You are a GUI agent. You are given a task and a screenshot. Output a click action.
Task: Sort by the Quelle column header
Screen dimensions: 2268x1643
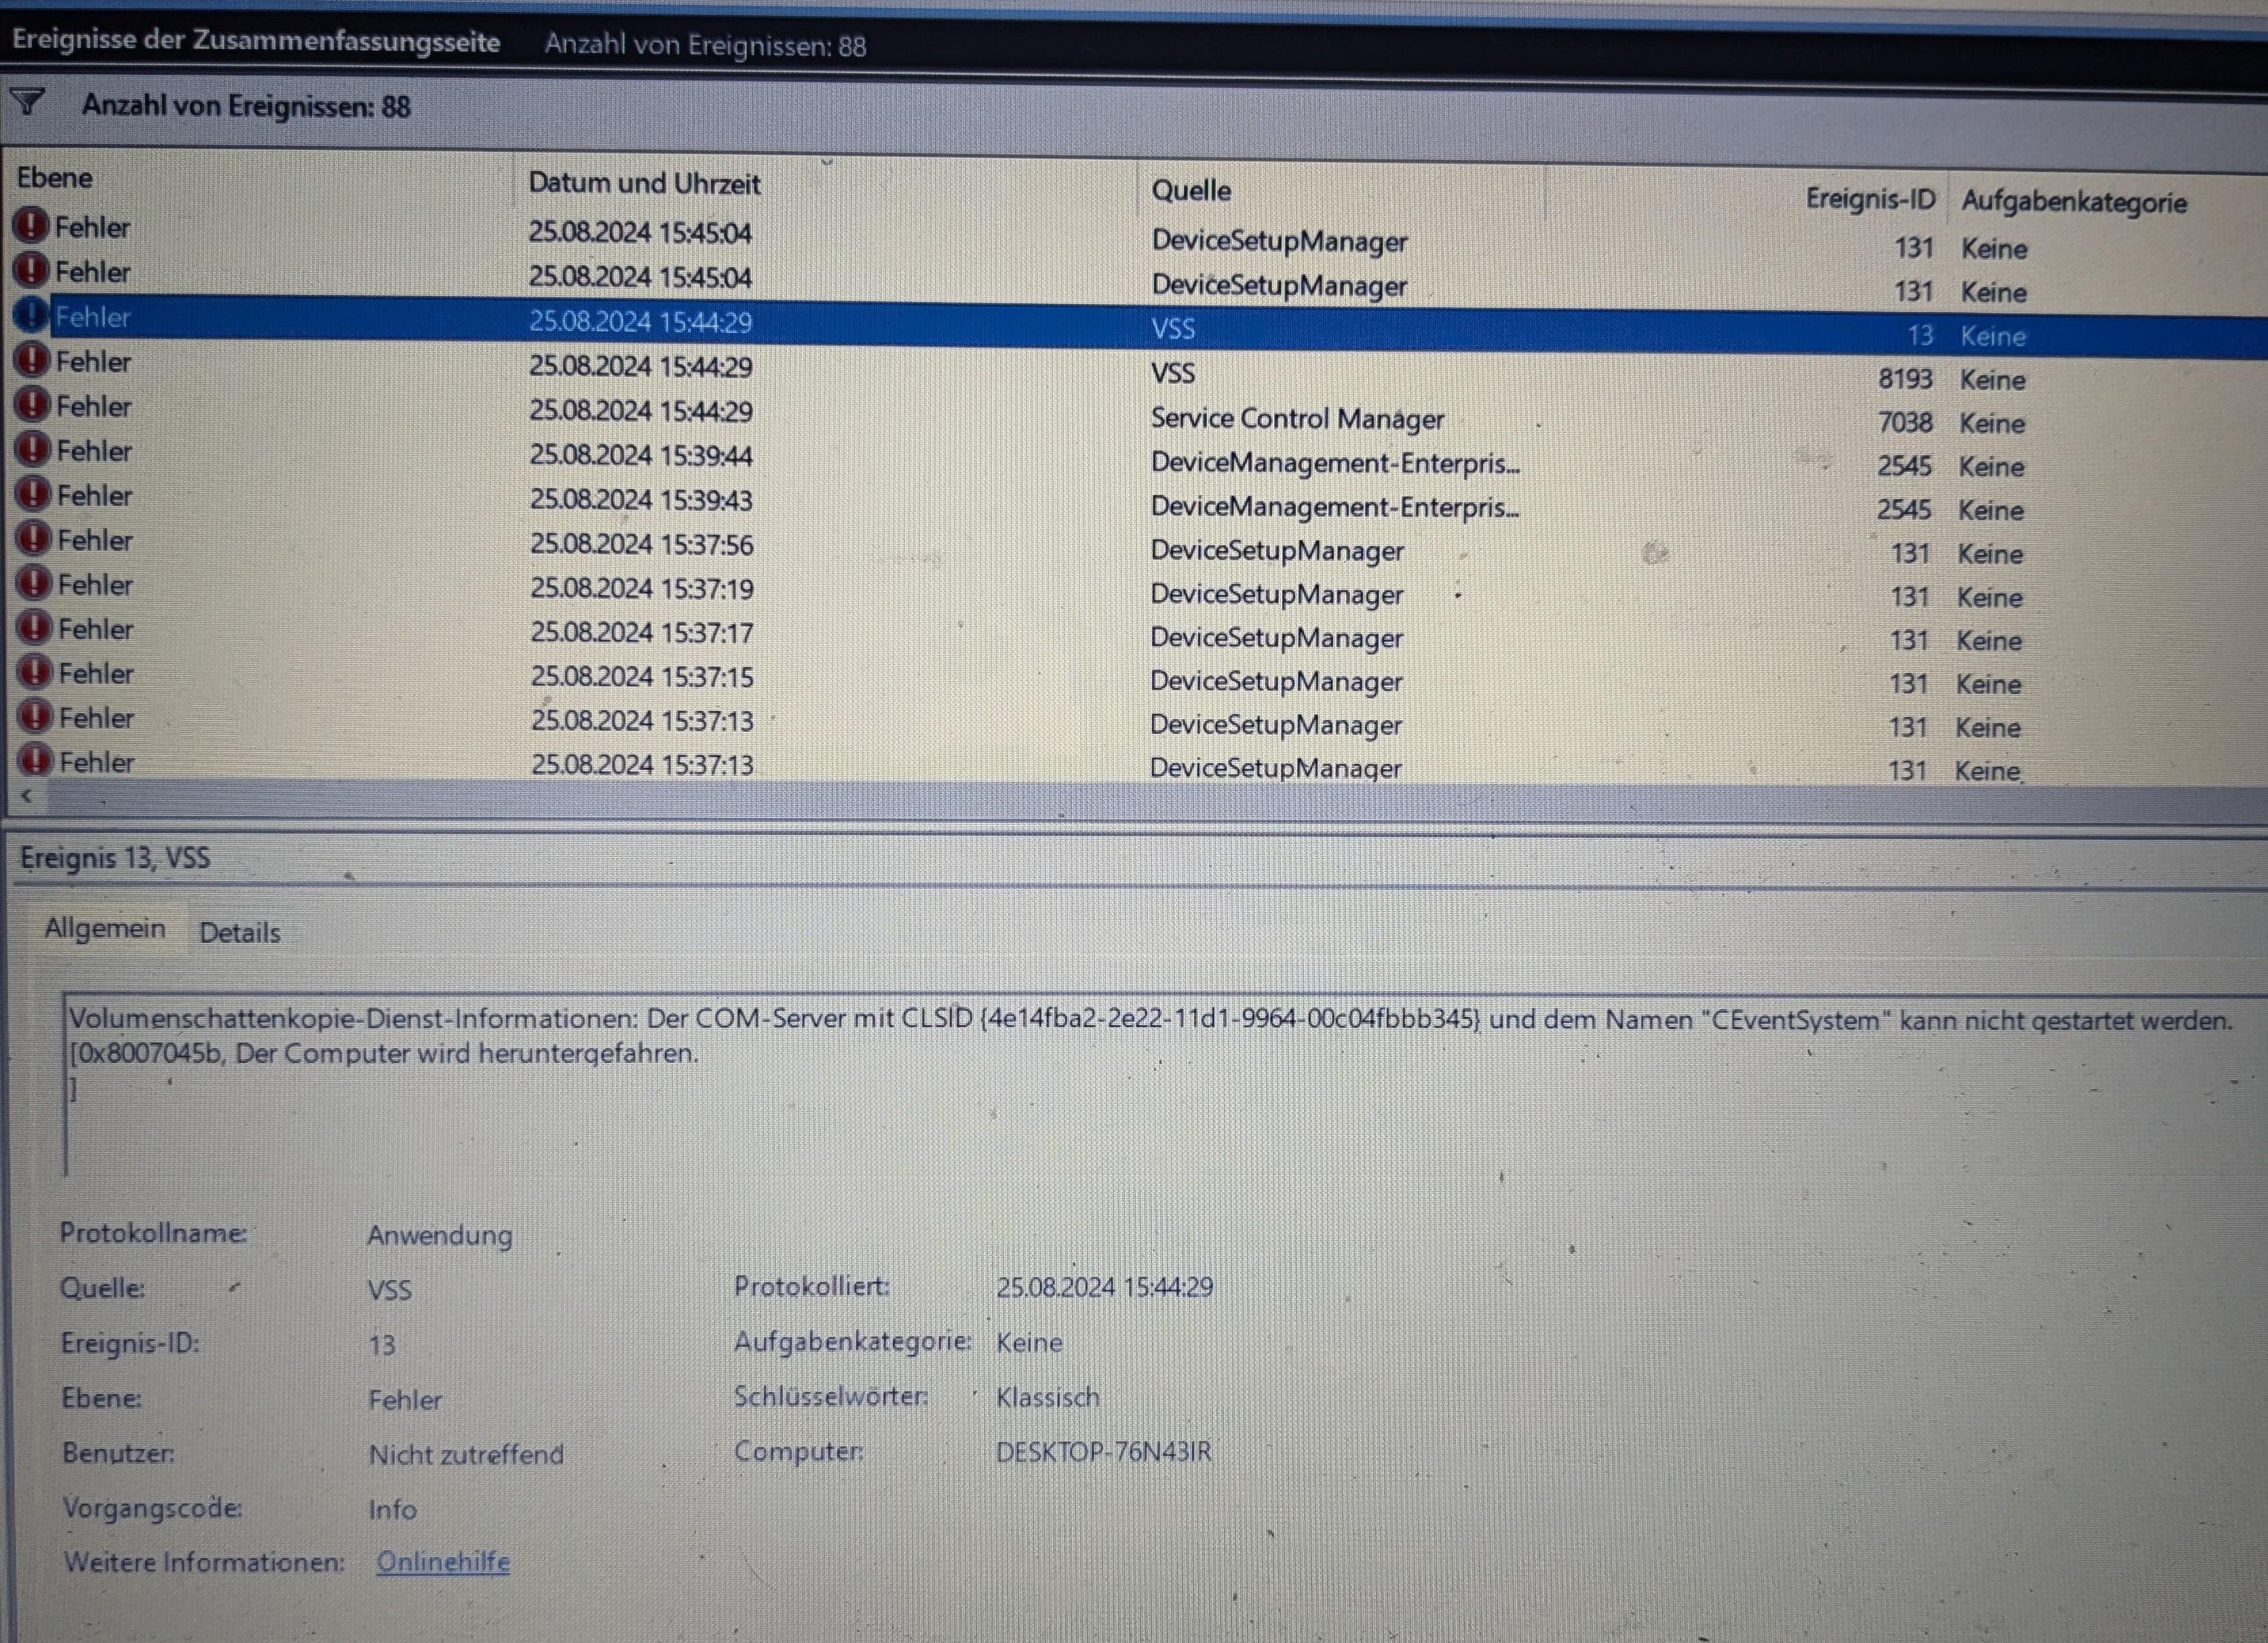(1191, 190)
